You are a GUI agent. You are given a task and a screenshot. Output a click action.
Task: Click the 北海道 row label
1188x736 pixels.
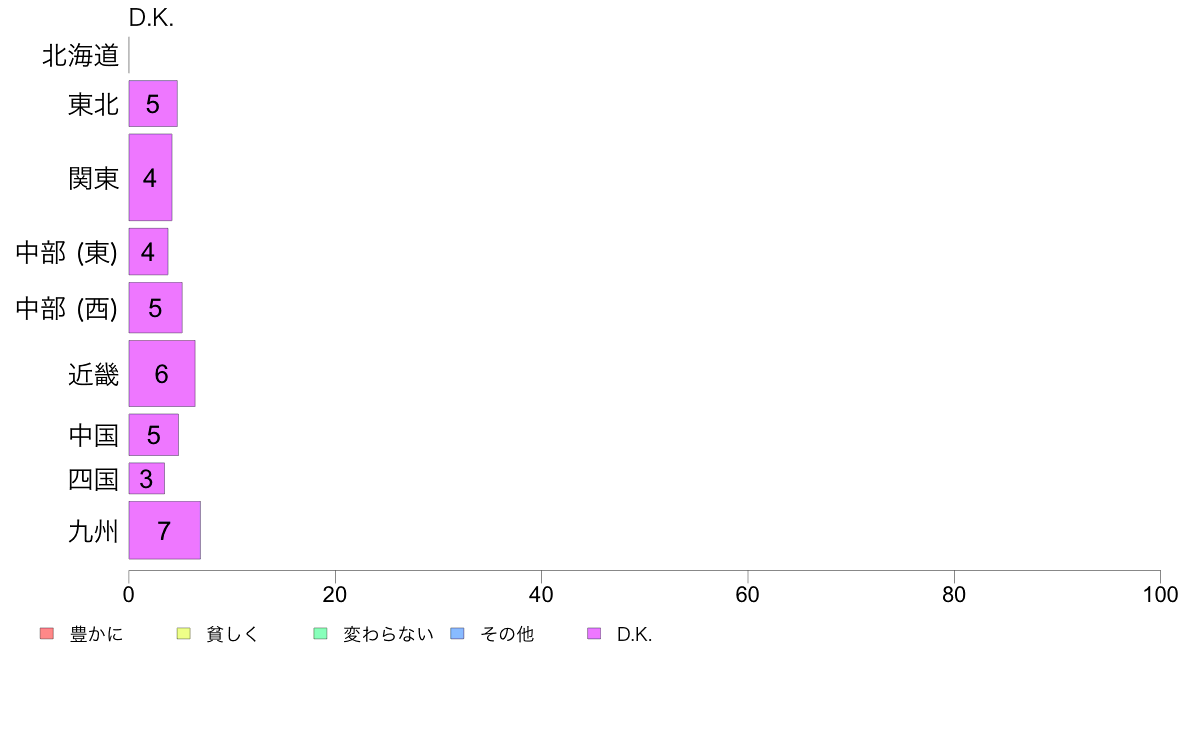tap(80, 55)
